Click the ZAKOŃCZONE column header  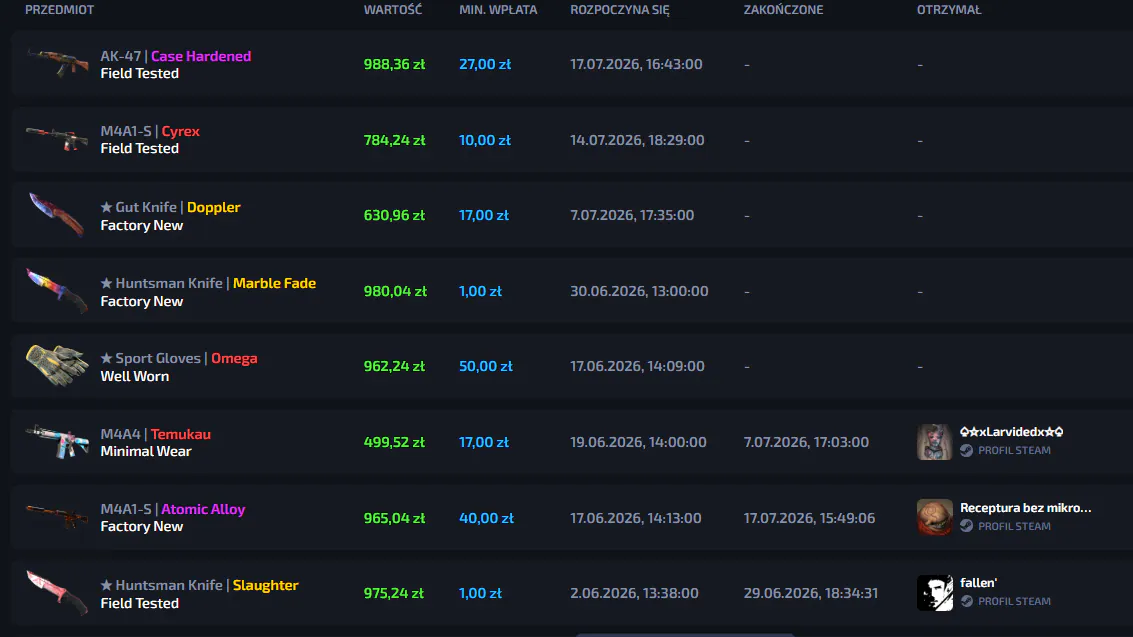tap(783, 9)
